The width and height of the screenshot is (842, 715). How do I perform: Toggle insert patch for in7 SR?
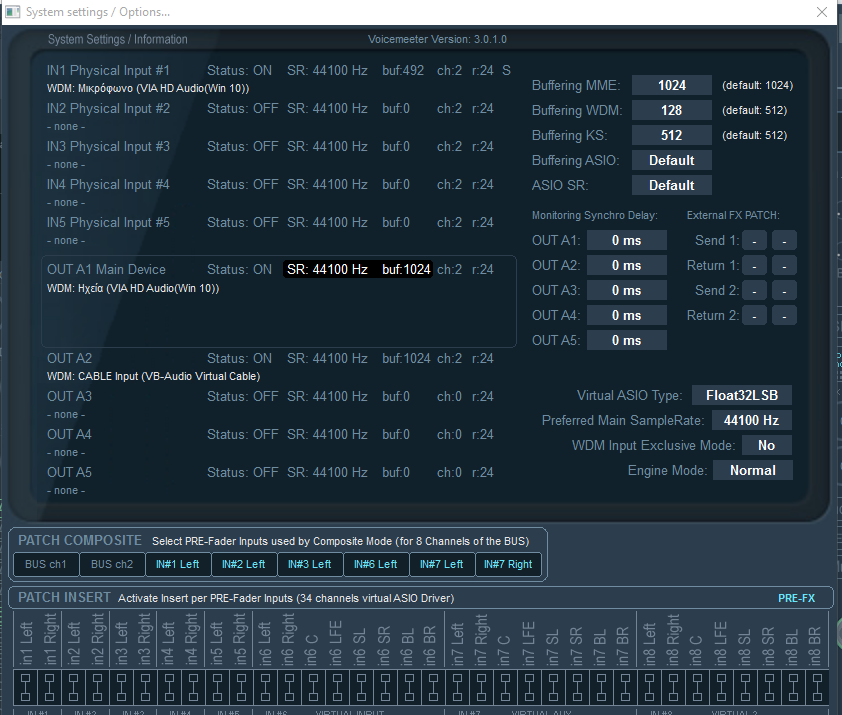tap(577, 686)
